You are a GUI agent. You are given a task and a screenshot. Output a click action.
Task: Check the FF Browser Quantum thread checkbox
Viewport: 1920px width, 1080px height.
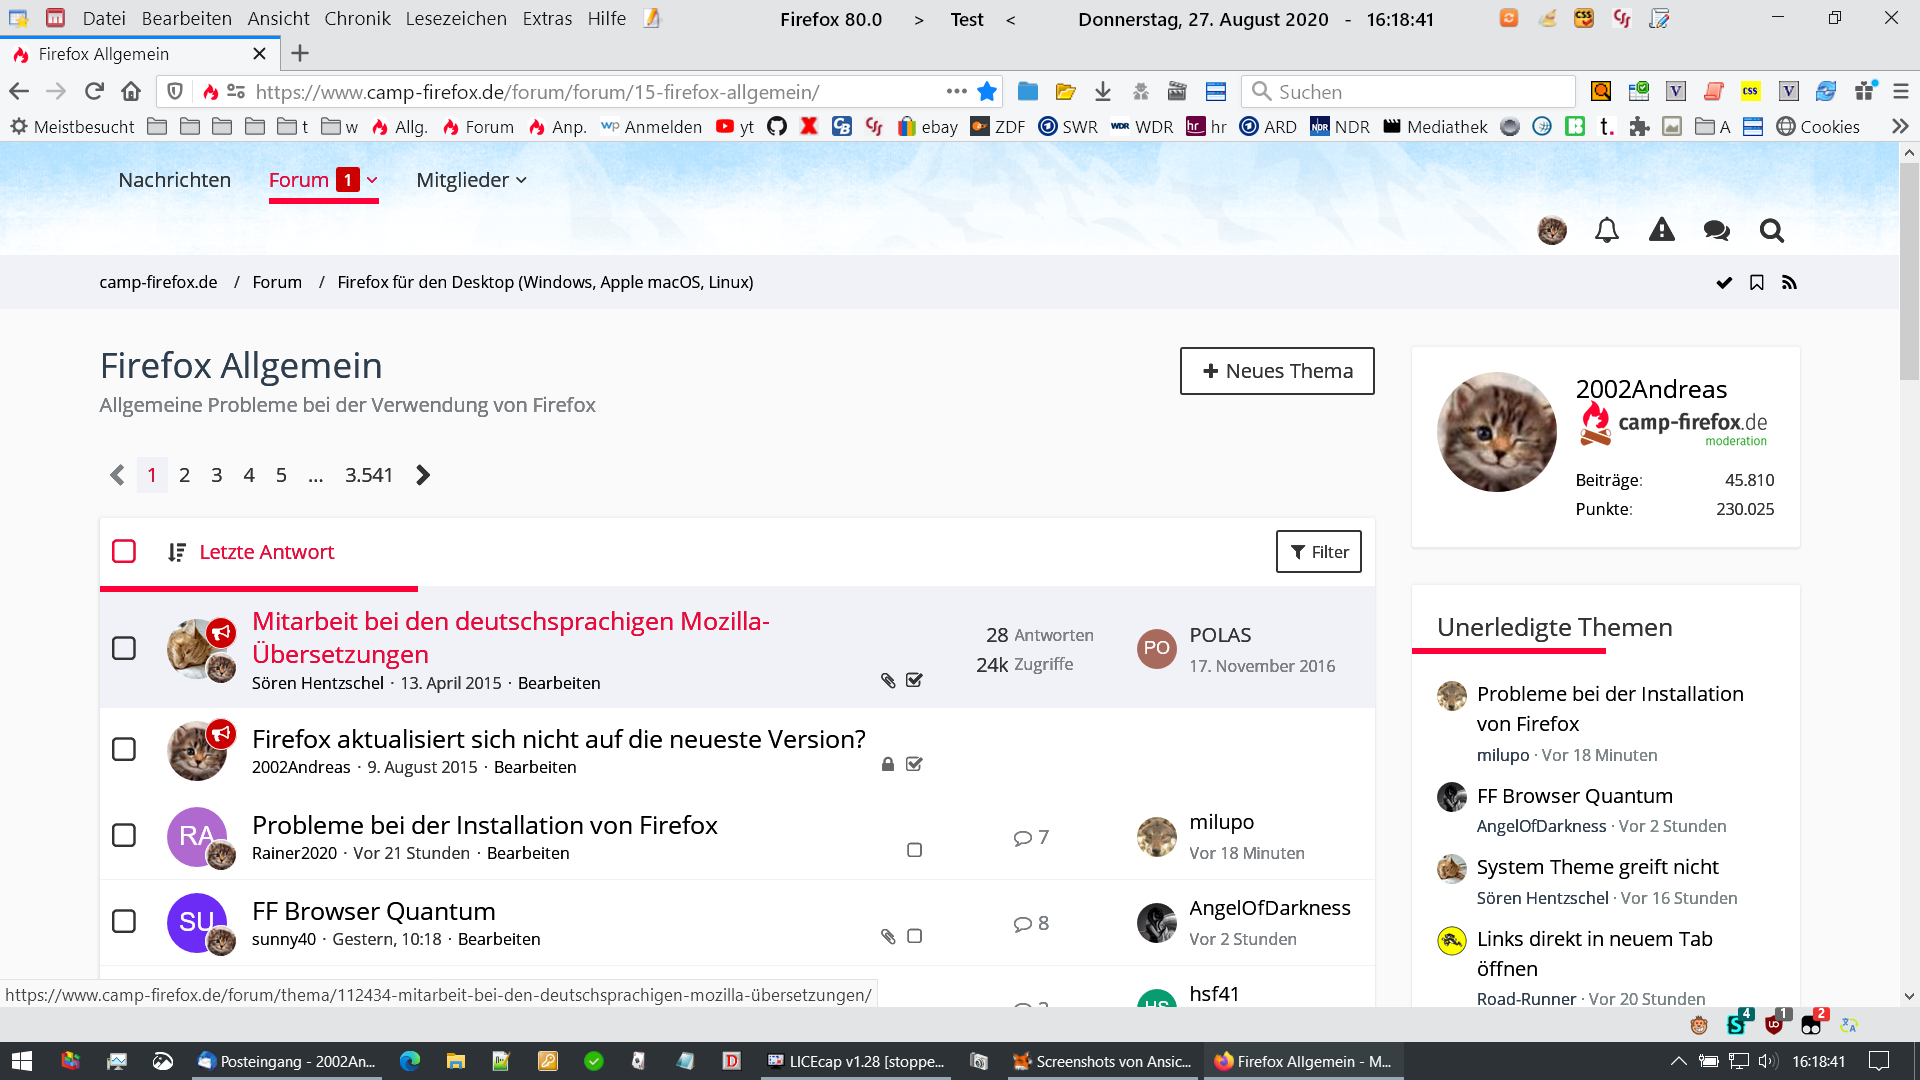tap(124, 921)
